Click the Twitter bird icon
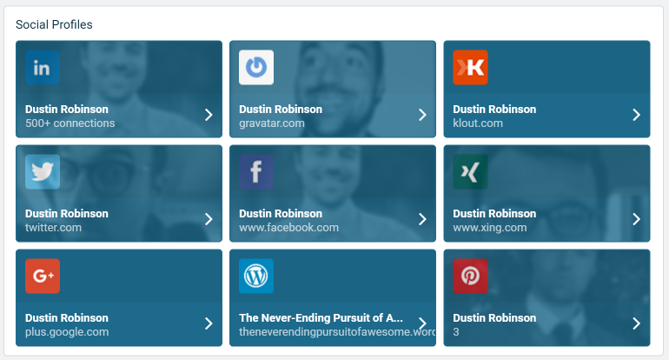669x360 pixels. click(42, 172)
